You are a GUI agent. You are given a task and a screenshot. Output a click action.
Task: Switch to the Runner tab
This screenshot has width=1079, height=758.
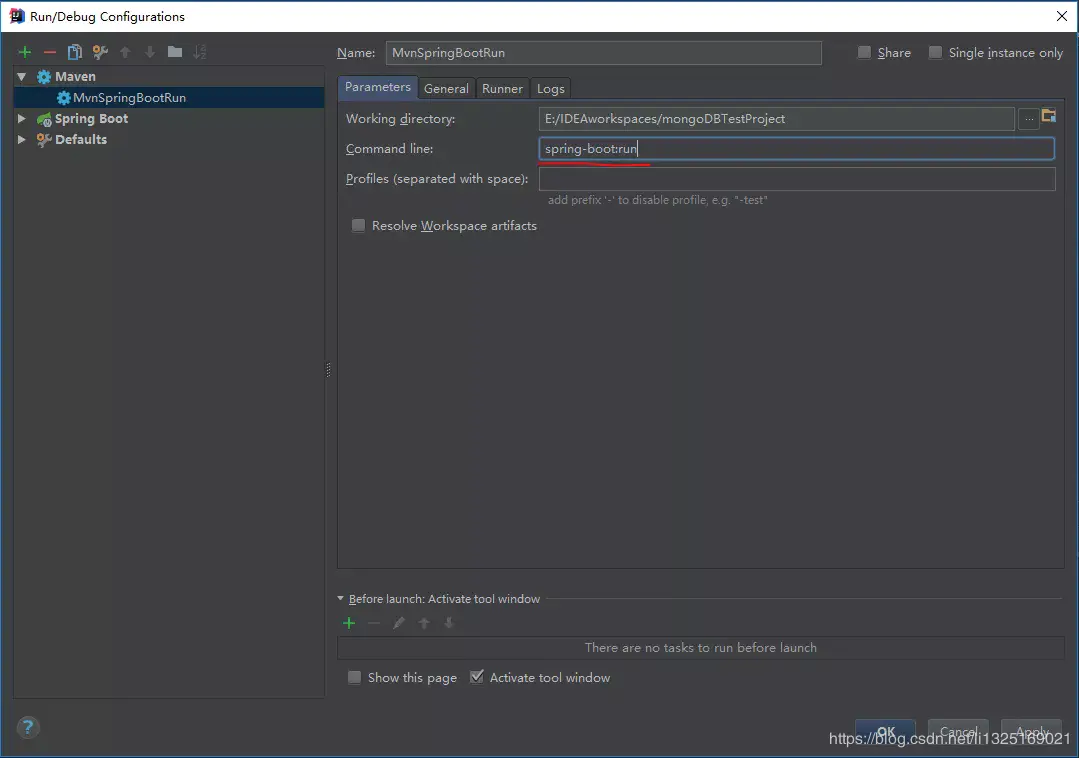(x=502, y=89)
